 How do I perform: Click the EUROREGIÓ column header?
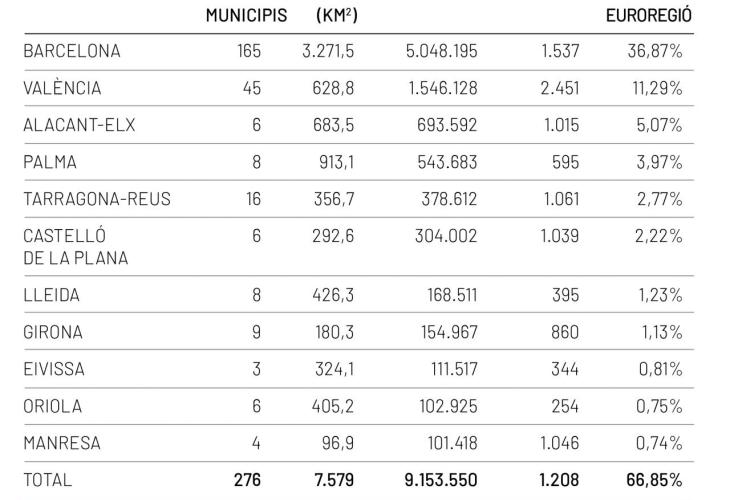[x=650, y=16]
